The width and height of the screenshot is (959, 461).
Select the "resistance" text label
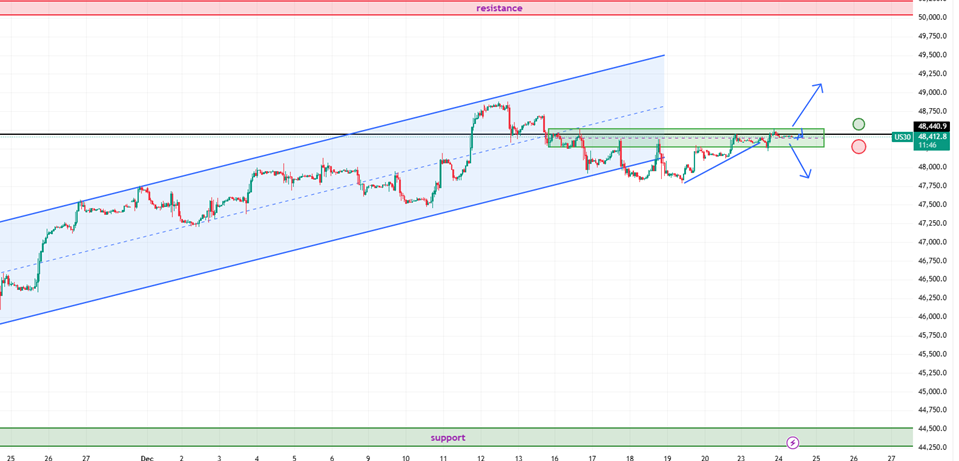499,8
